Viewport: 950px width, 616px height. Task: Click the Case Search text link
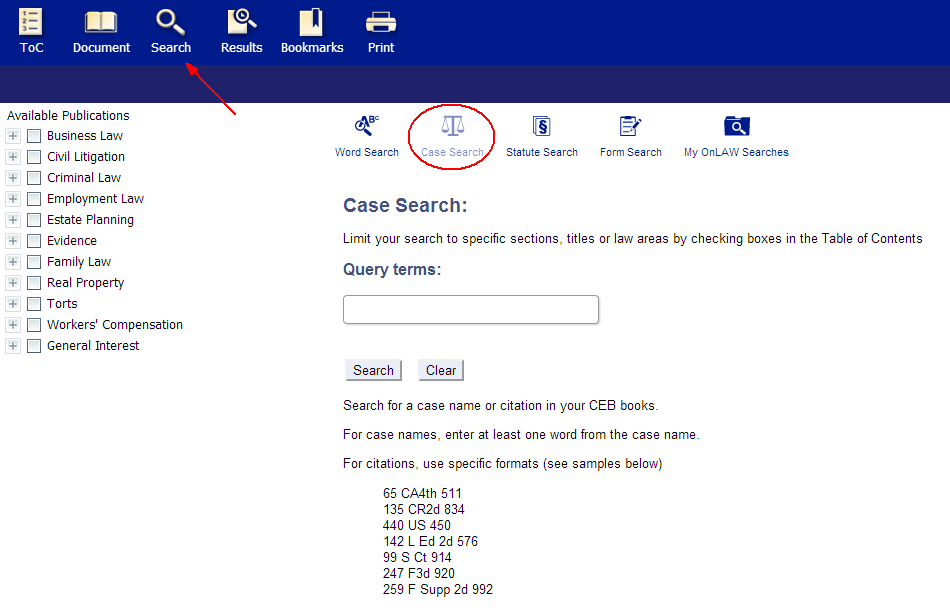point(453,152)
